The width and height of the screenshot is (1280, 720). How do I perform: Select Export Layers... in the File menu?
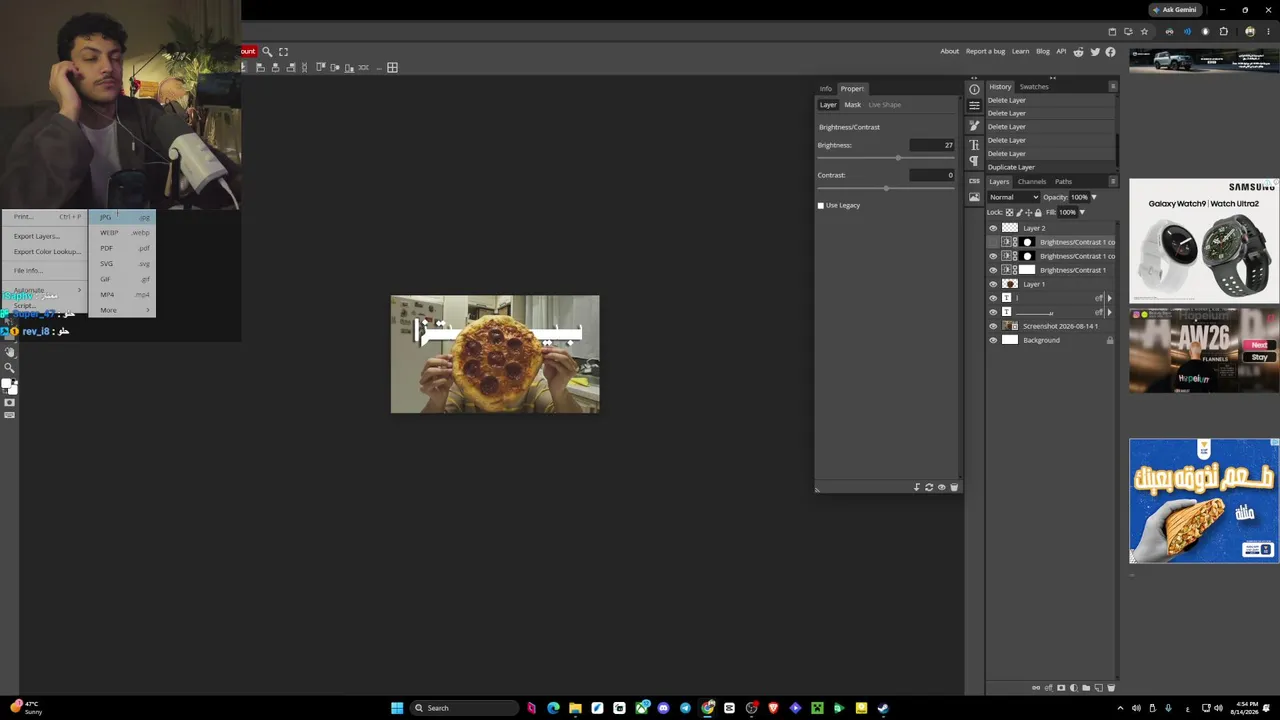point(45,236)
